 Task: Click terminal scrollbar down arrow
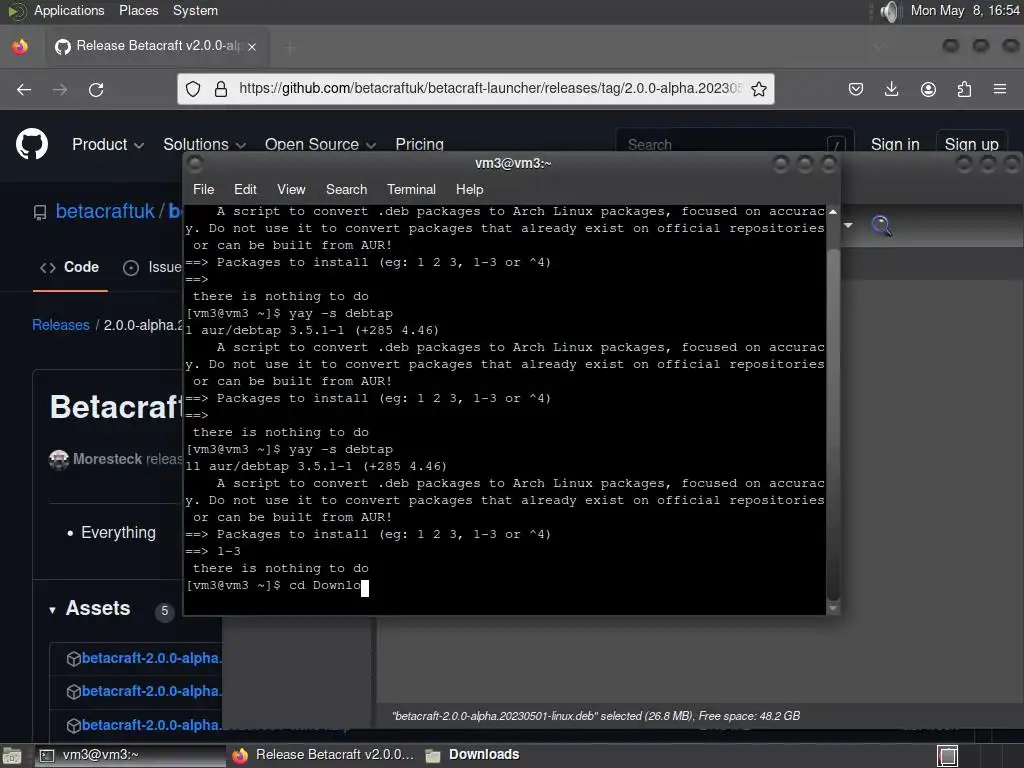(x=833, y=609)
